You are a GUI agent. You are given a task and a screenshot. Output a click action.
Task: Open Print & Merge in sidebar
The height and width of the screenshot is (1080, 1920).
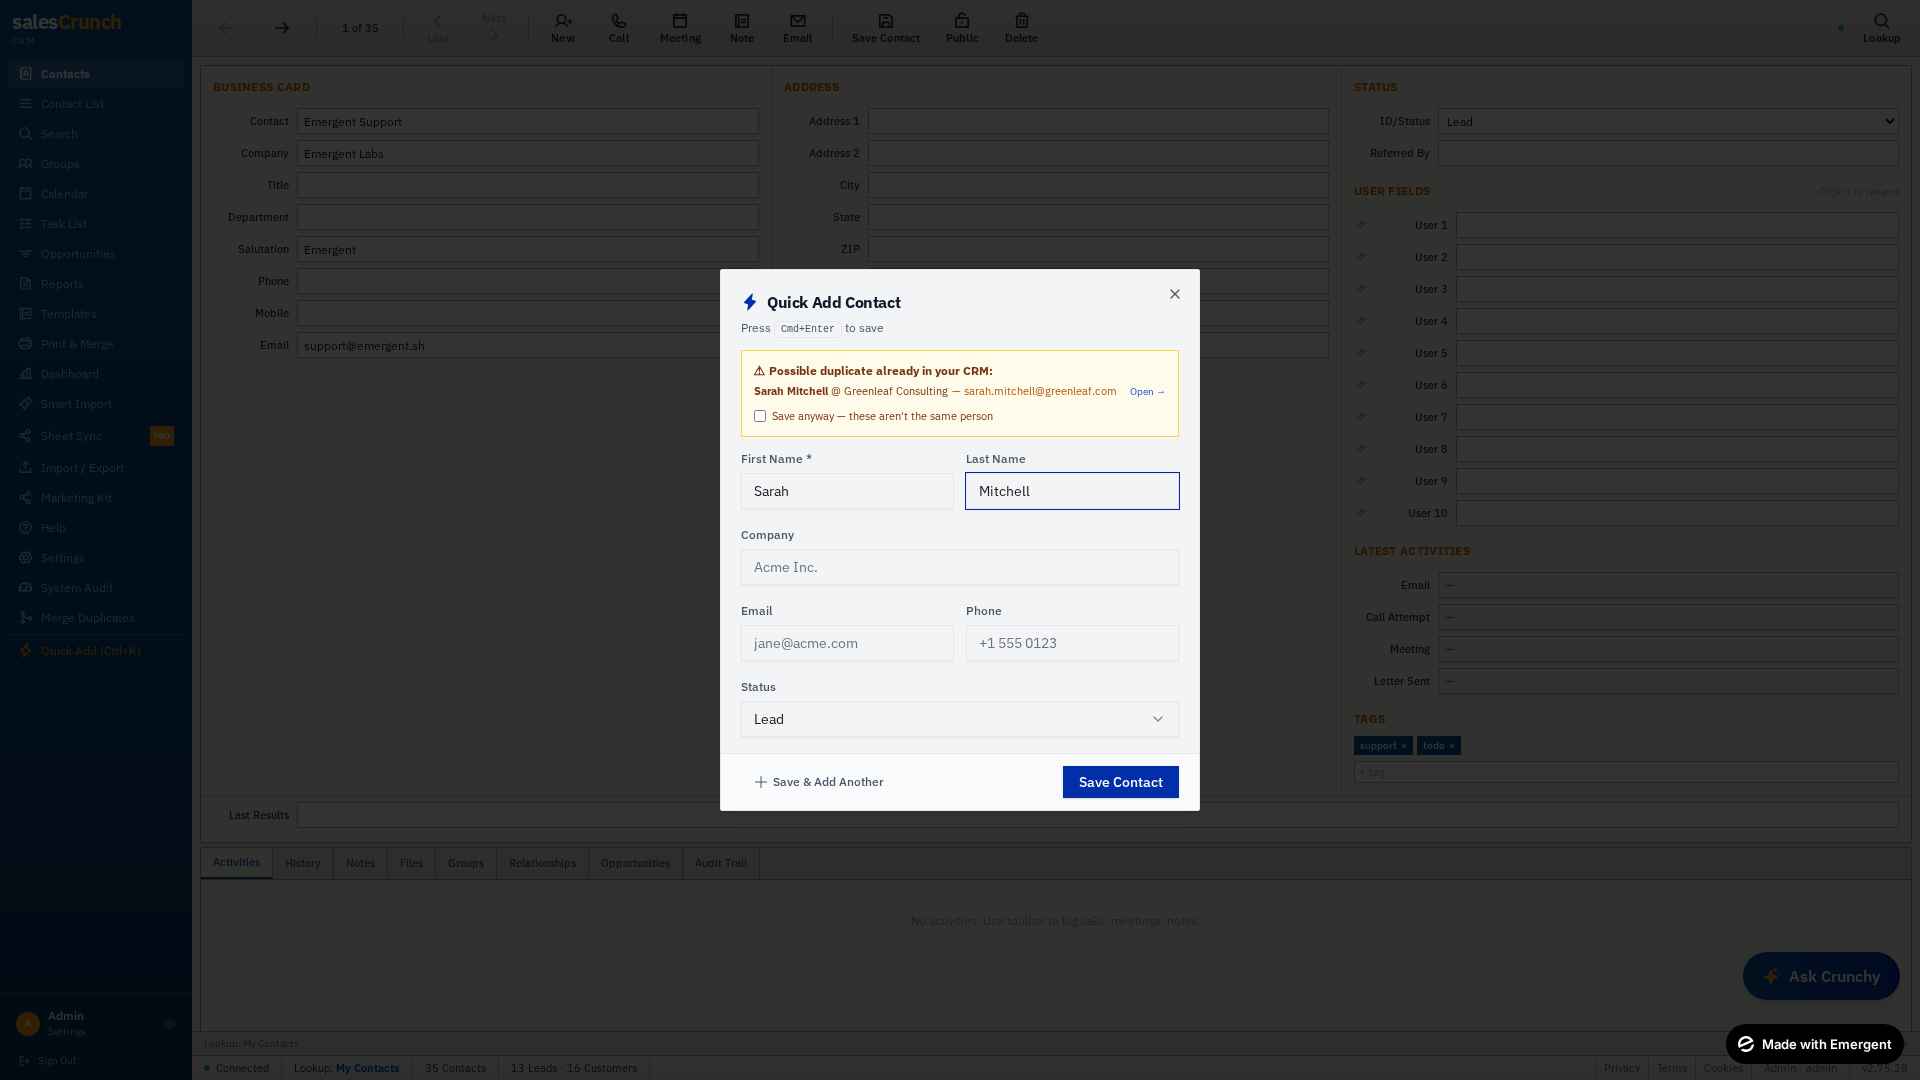(x=96, y=344)
